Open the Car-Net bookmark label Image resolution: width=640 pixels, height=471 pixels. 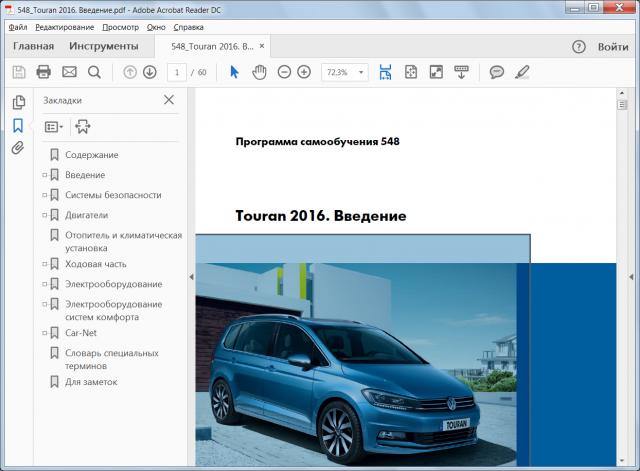(81, 333)
